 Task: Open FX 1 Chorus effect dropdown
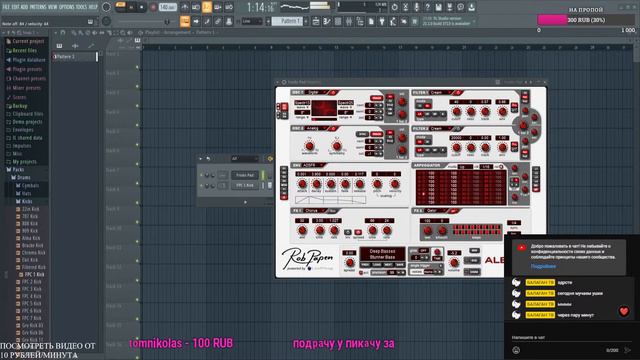tap(315, 211)
